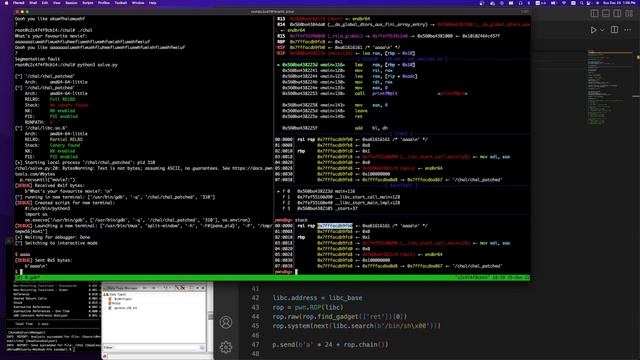Viewport: 640px width, 360px height.
Task: Open VS Code Customize Layout icon
Action: [x=629, y=13]
